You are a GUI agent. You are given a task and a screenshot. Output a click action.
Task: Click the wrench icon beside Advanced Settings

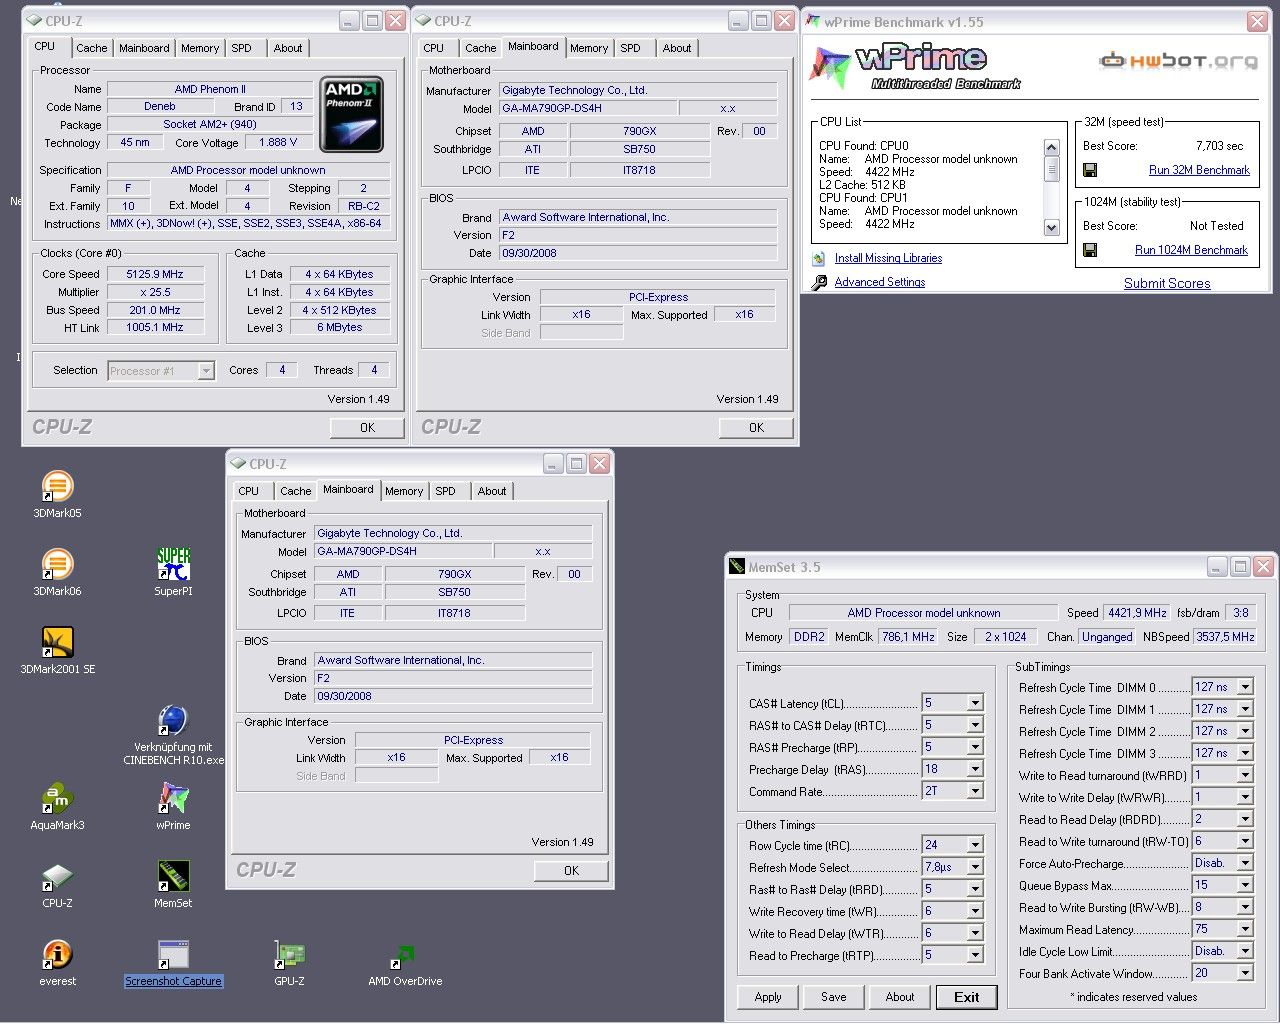point(819,282)
